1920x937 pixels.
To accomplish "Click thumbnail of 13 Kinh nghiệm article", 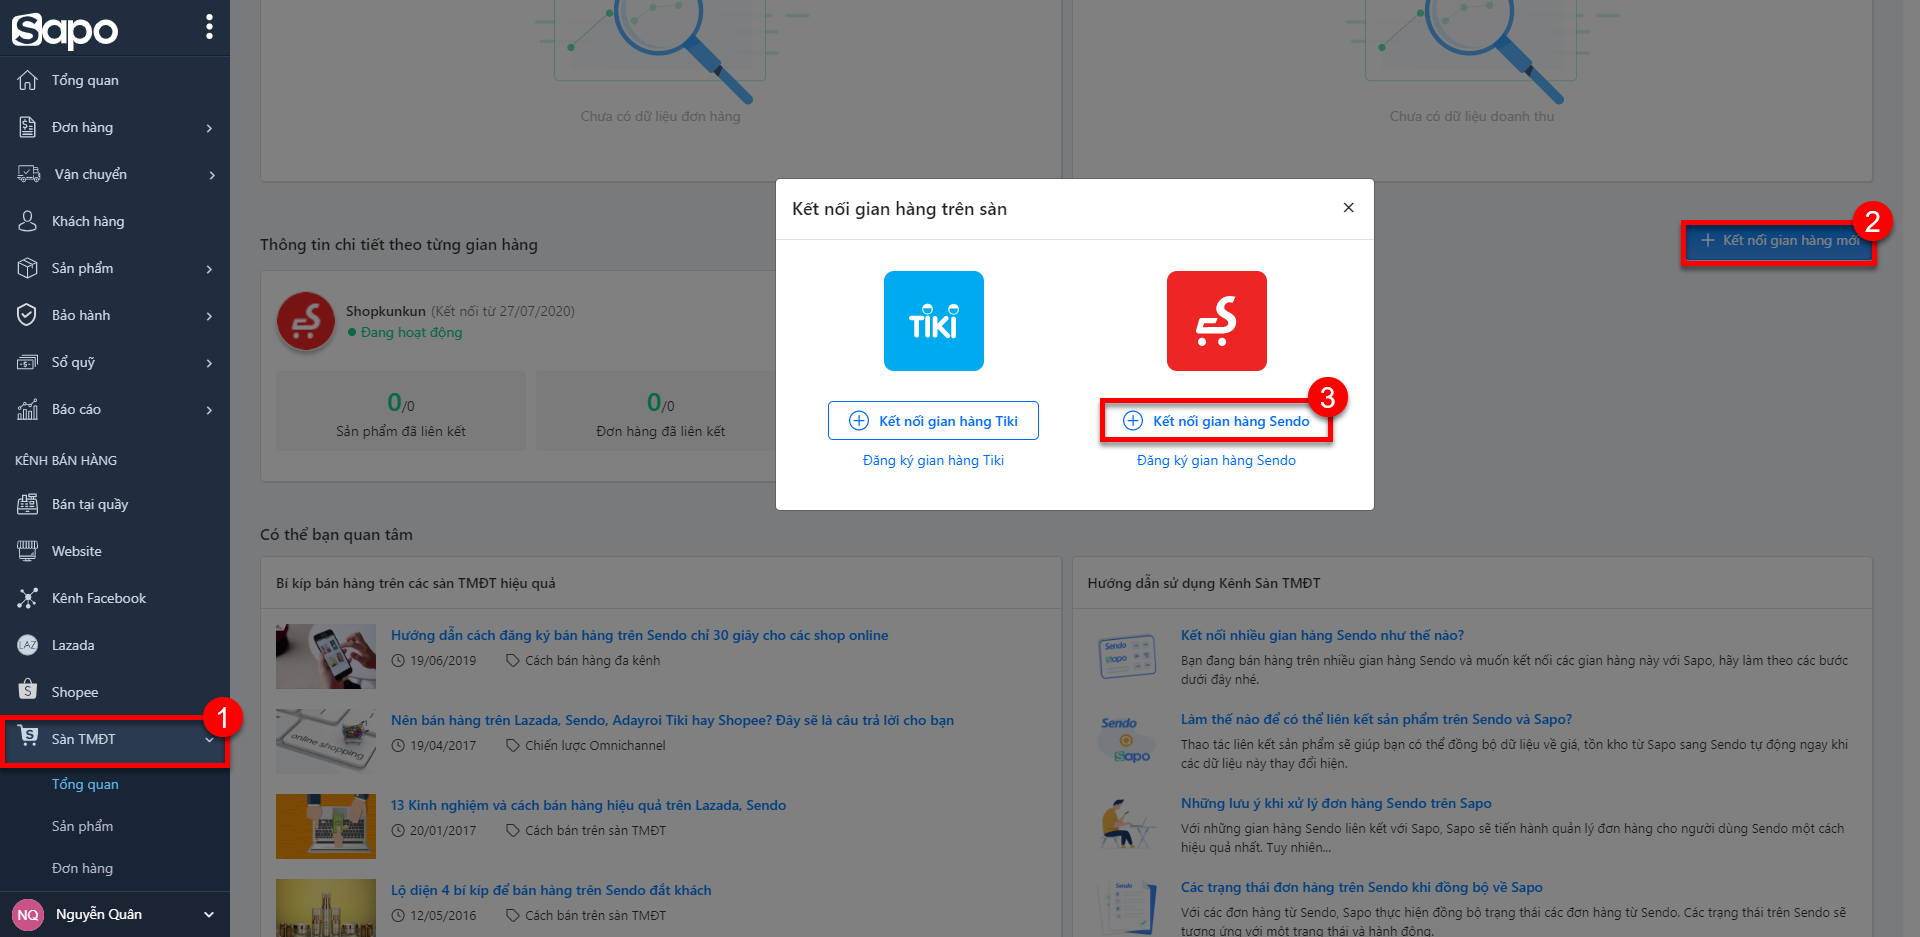I will point(326,826).
